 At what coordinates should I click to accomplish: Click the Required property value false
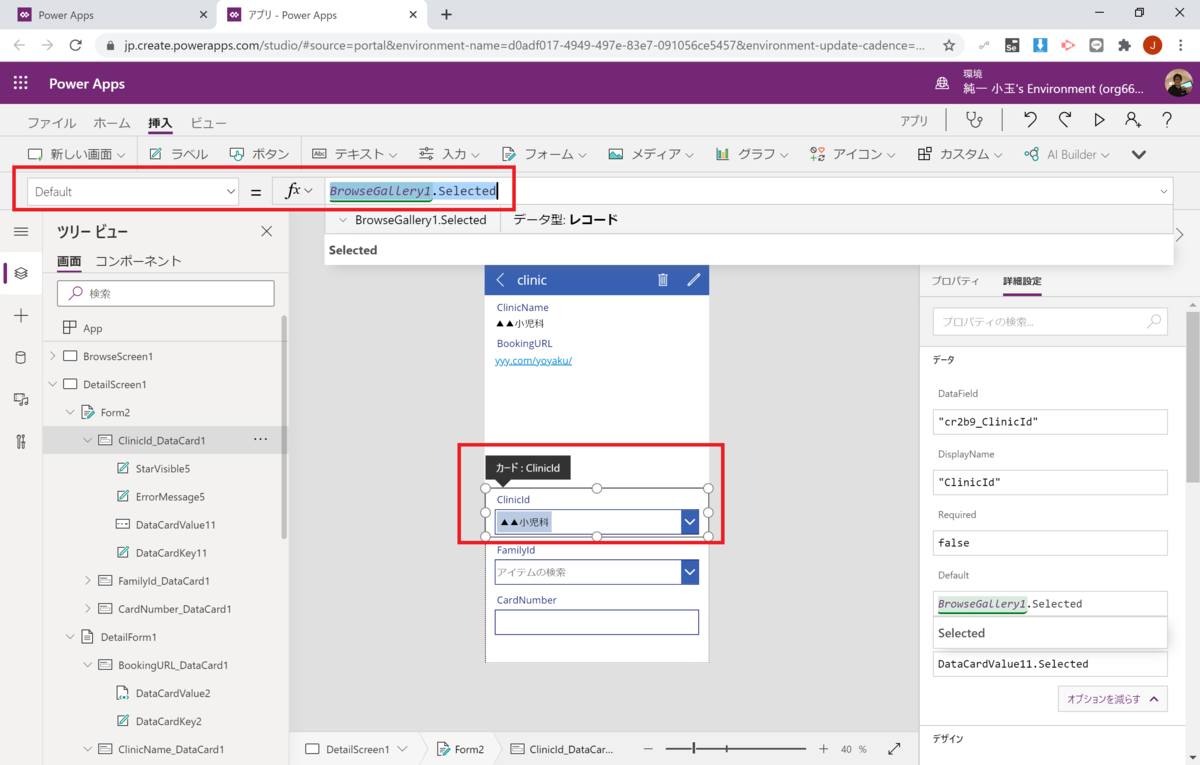(x=1050, y=543)
